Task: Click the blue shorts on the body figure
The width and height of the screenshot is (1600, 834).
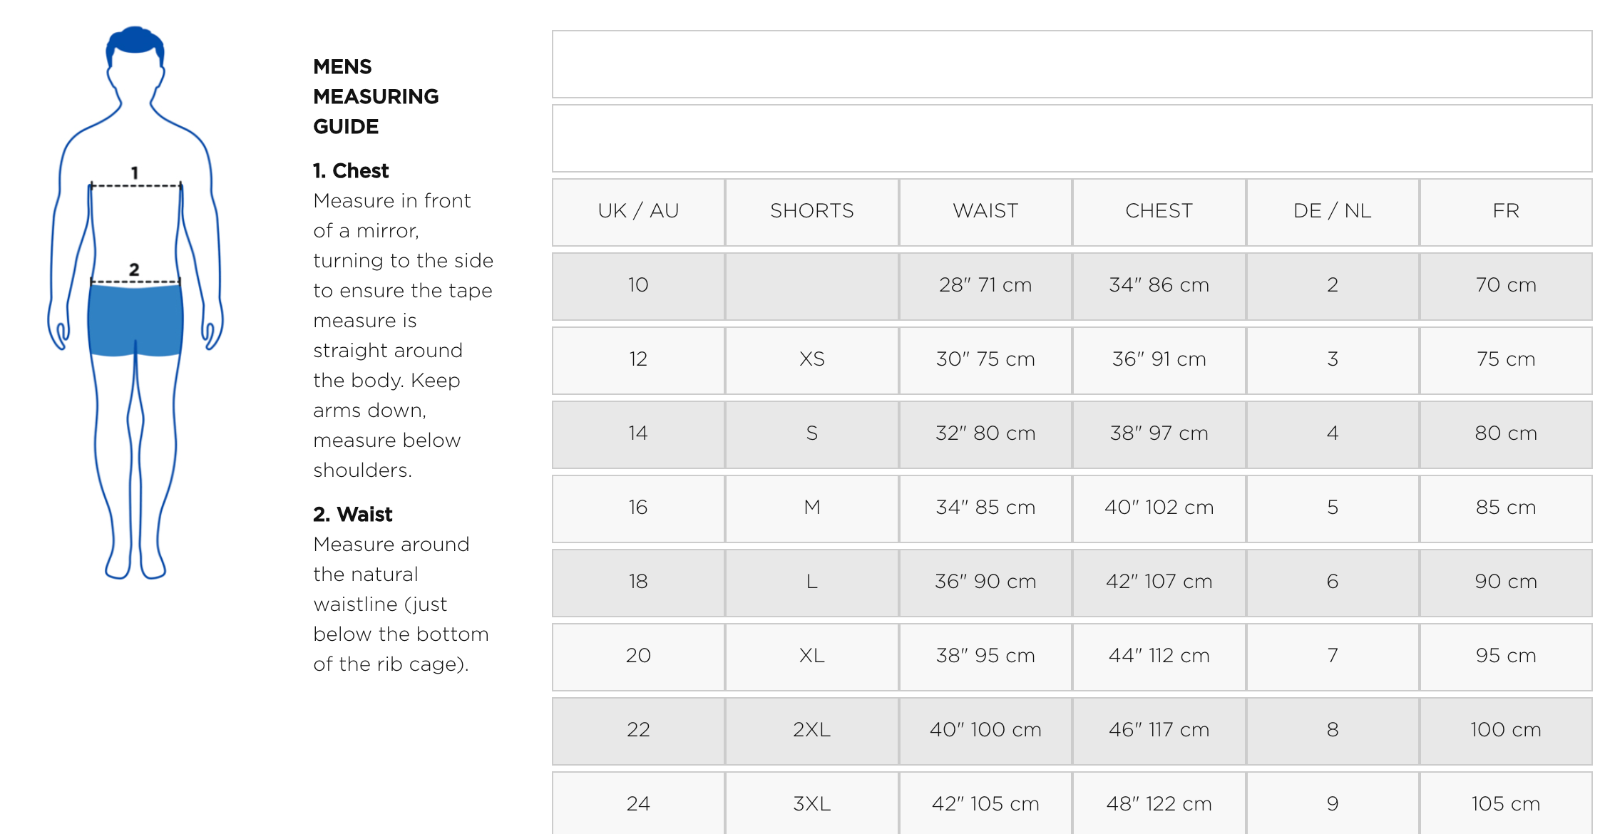Action: (135, 318)
